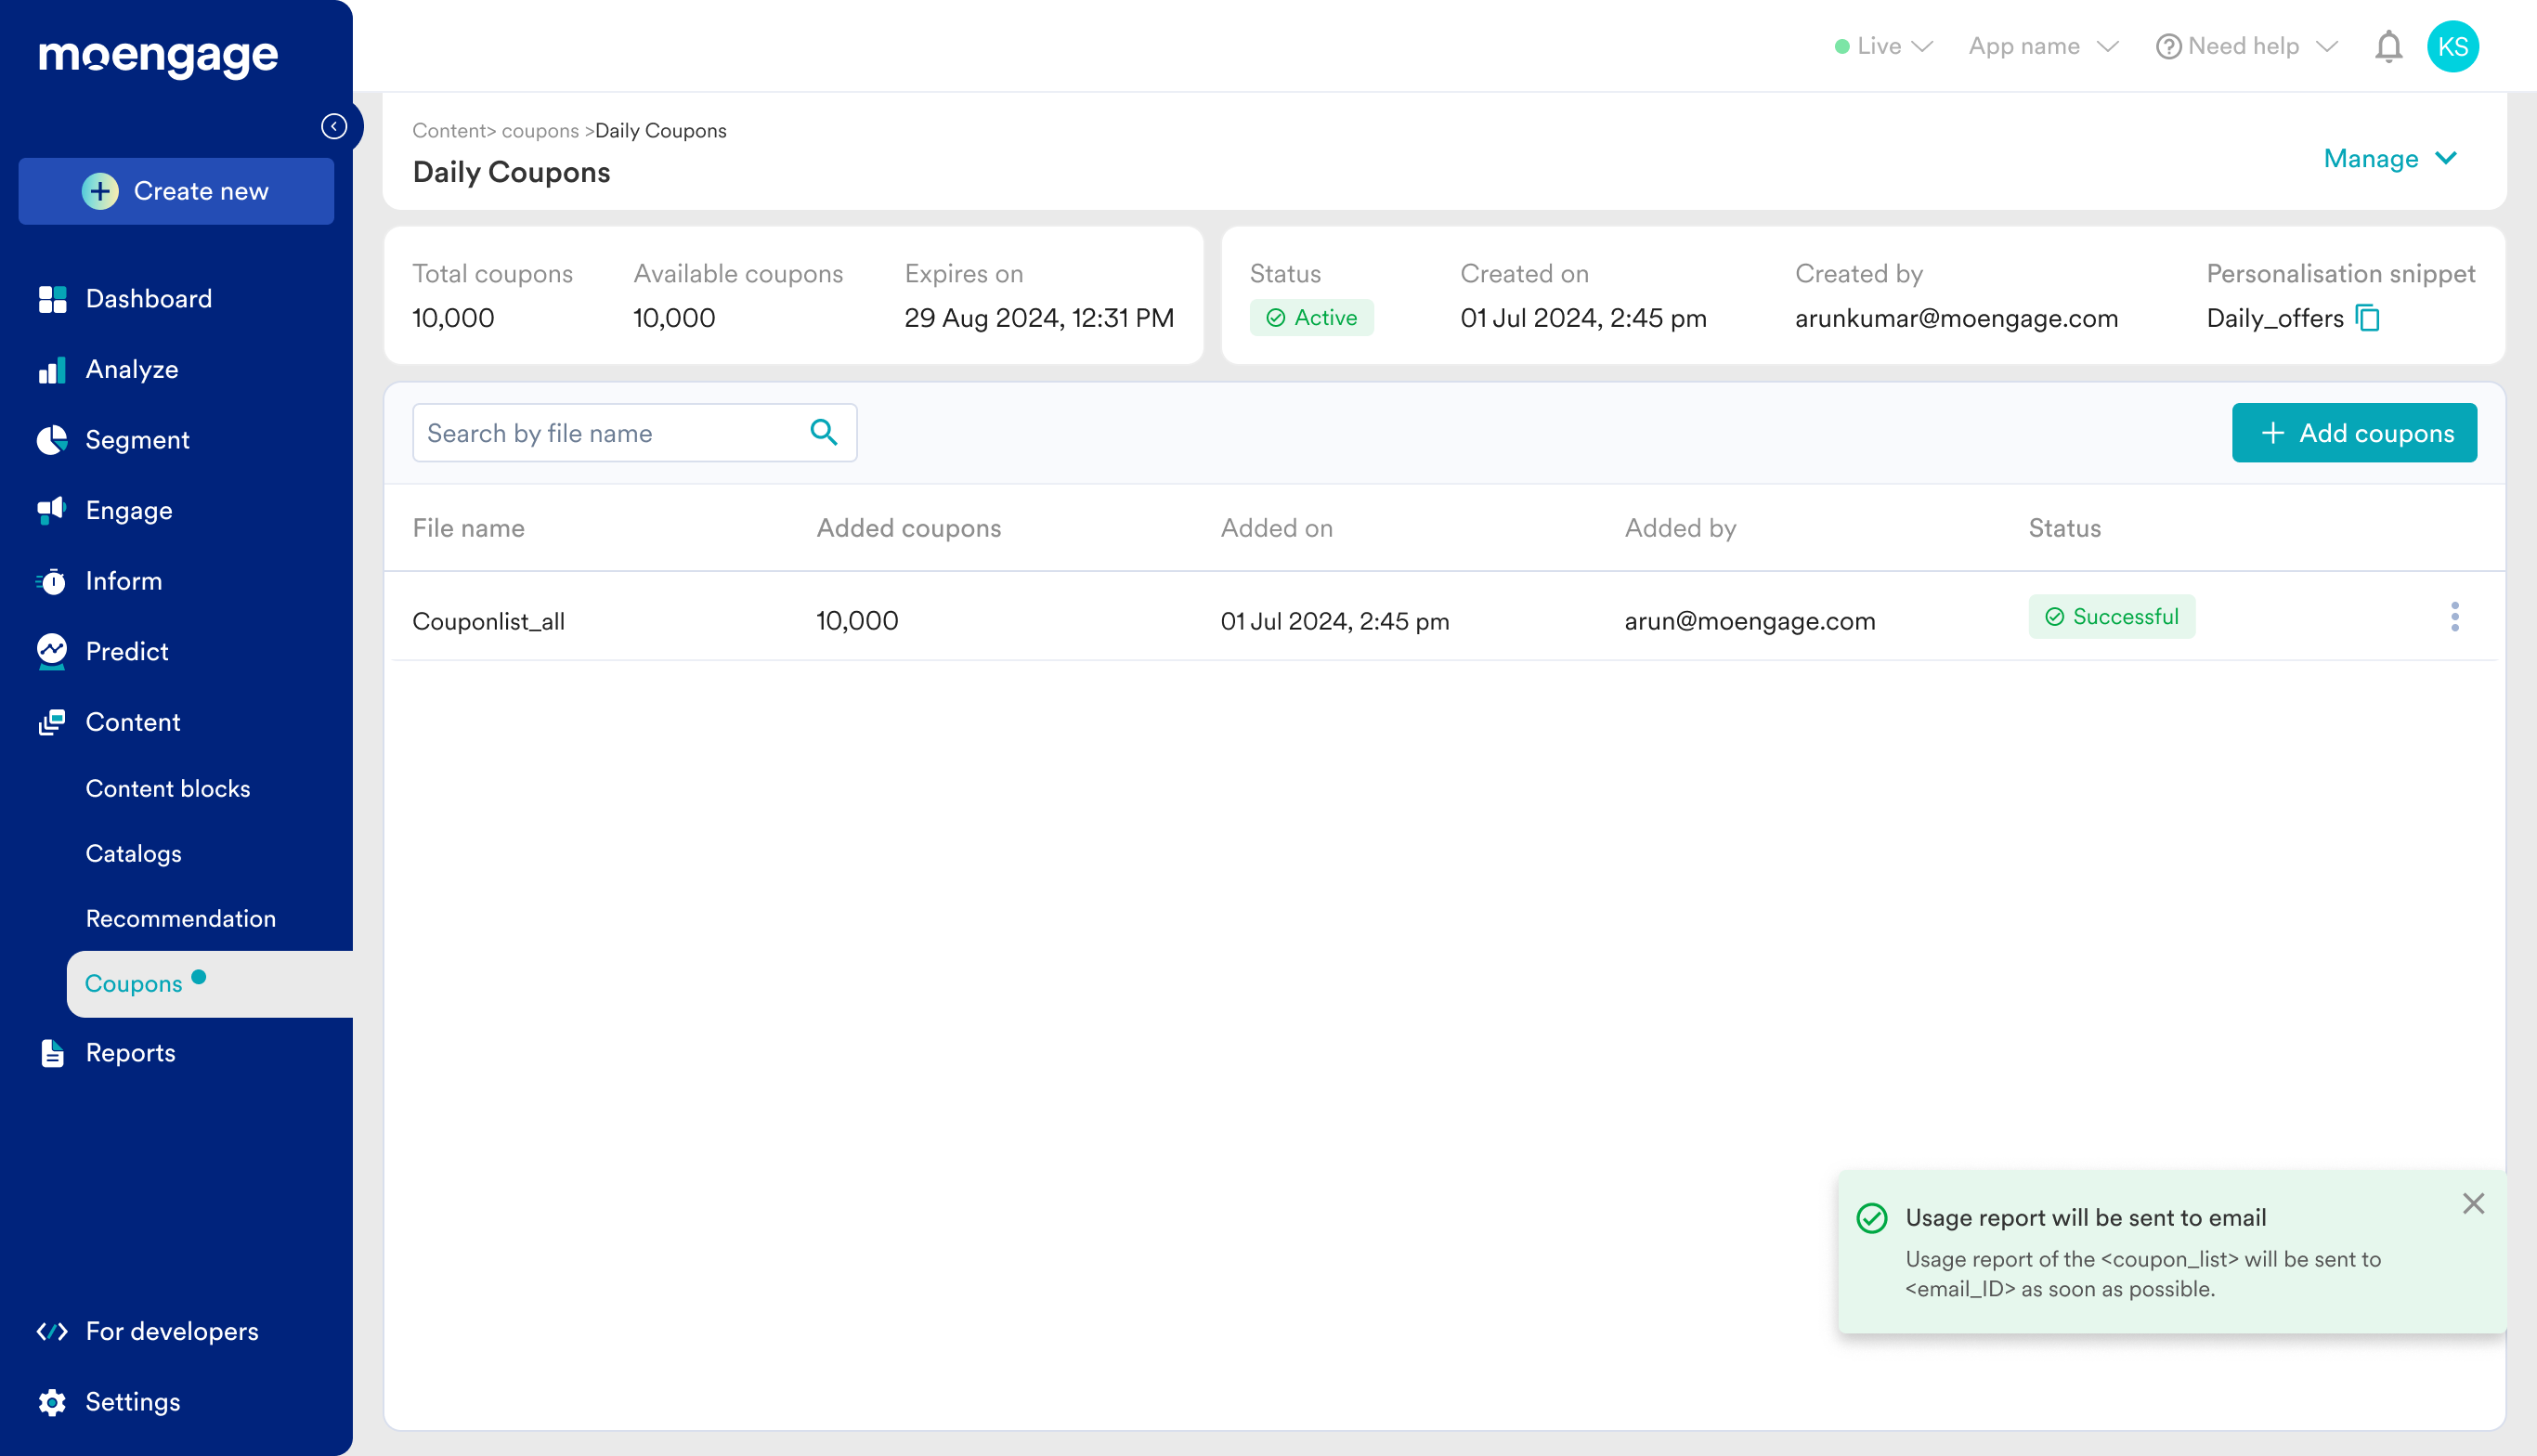The width and height of the screenshot is (2537, 1456).
Task: Open the three-dot menu for Couponlist_all
Action: click(2454, 617)
